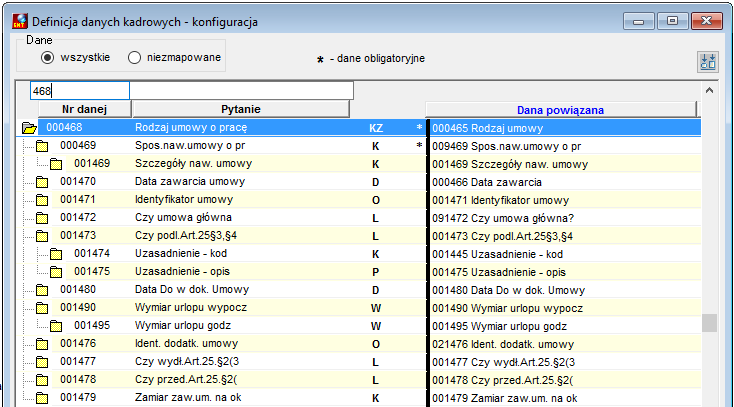Screen dimensions: 734x407
Task: Sort by the 'Nr danej' column header
Action: click(x=84, y=109)
